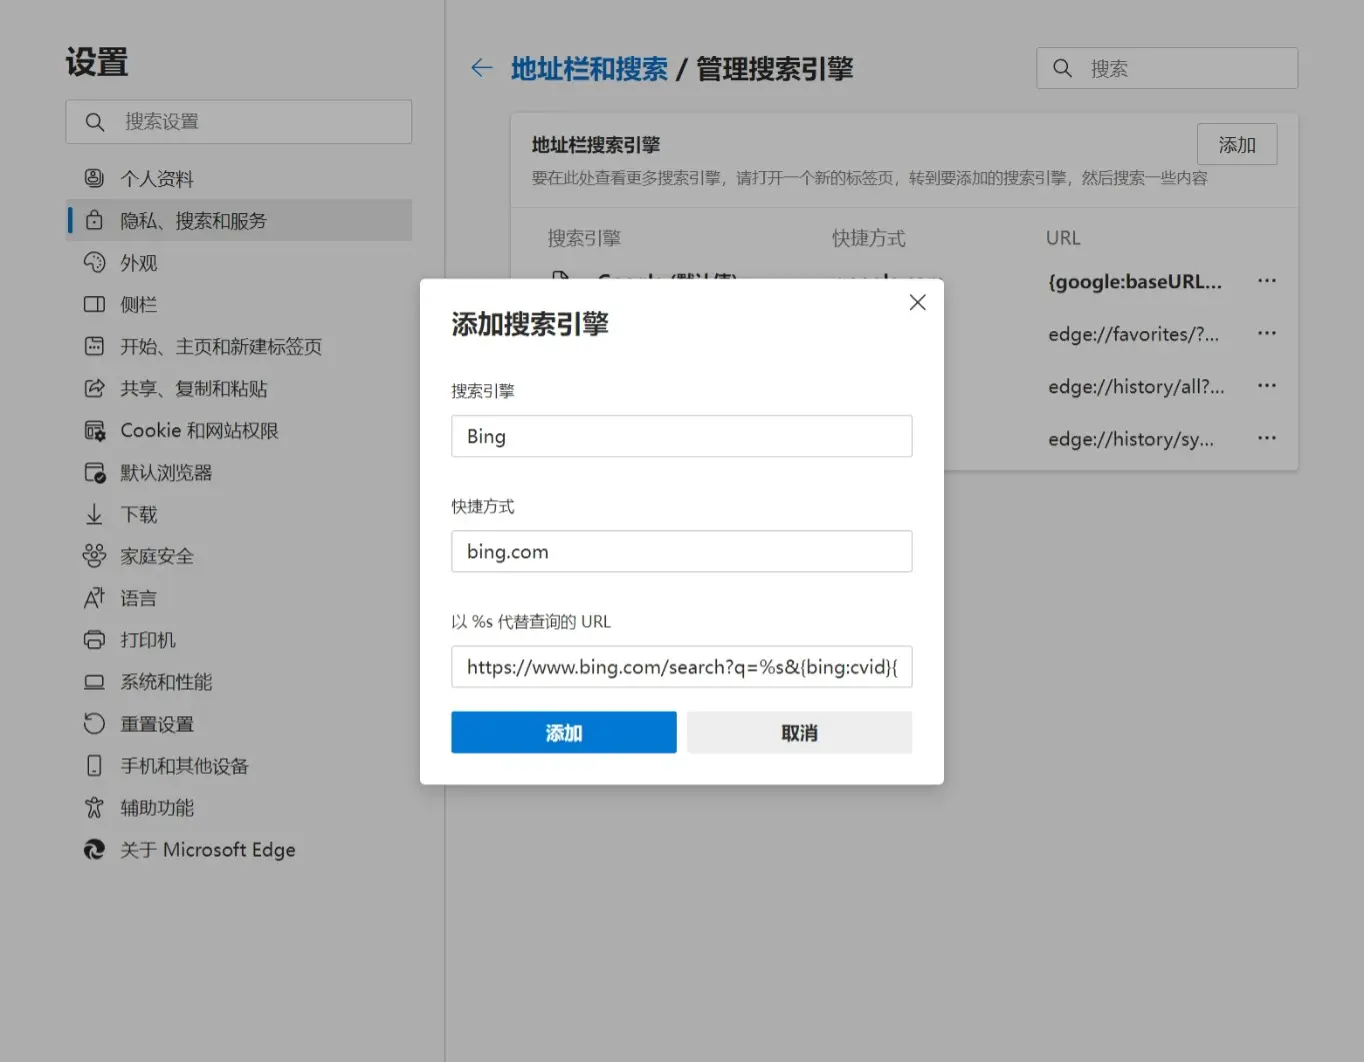1364x1062 pixels.
Task: Click the 搜索设置 field in the sidebar
Action: [239, 121]
